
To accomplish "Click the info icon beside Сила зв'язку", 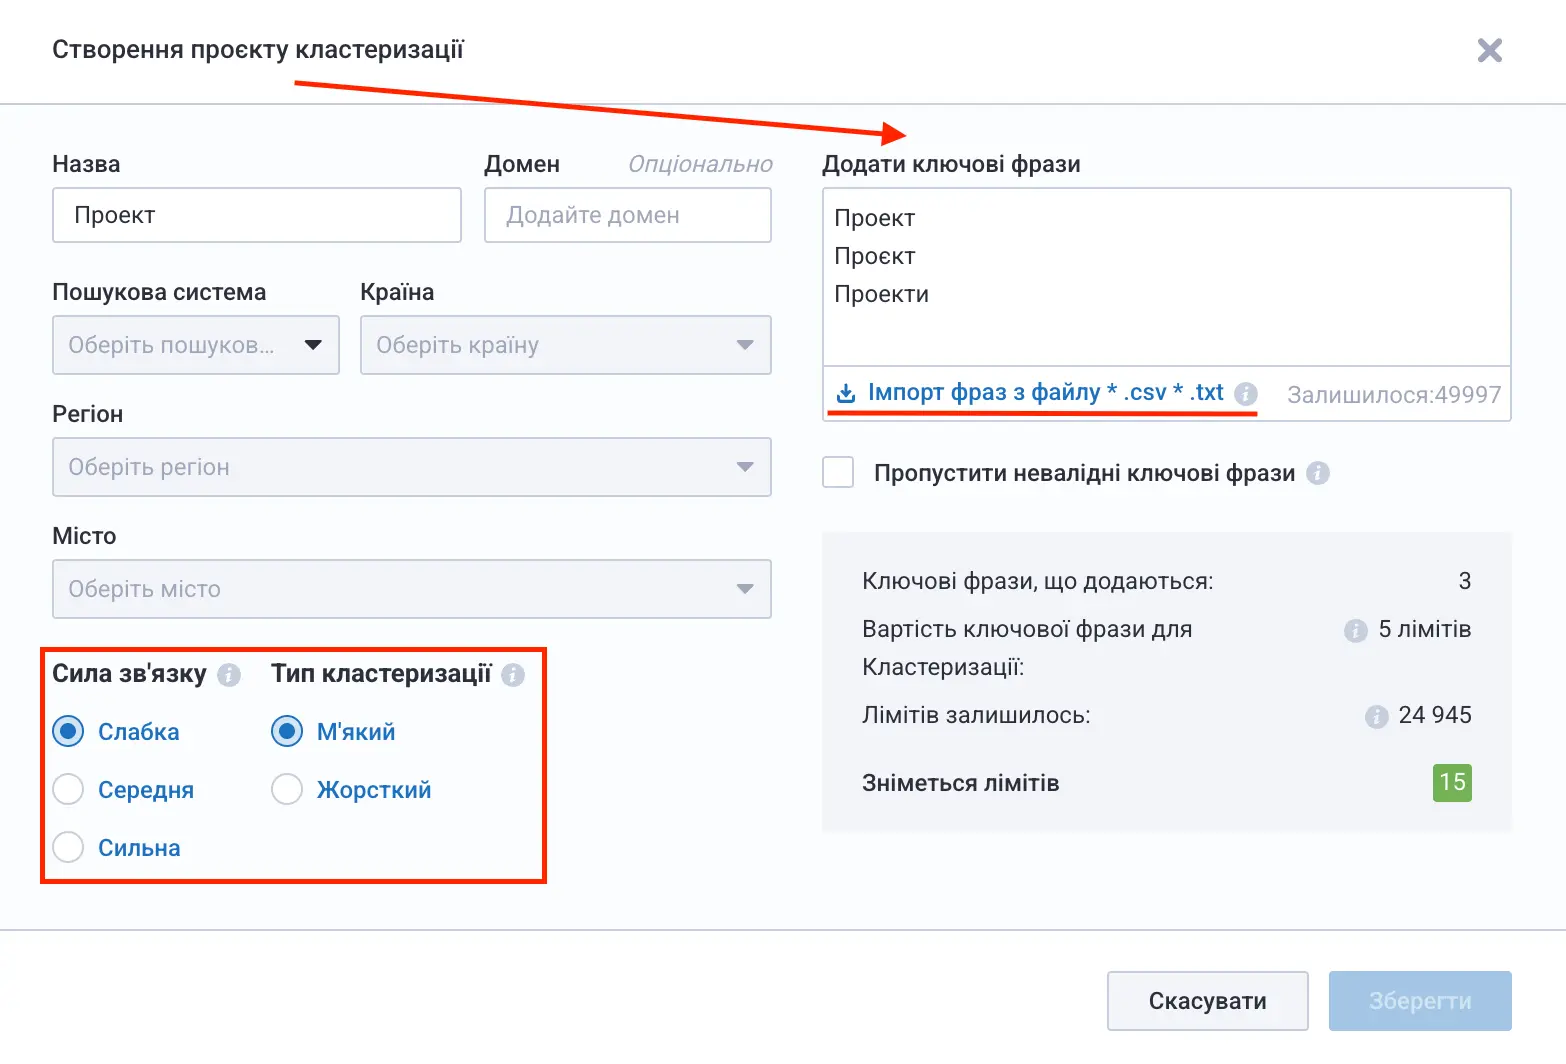I will [229, 675].
